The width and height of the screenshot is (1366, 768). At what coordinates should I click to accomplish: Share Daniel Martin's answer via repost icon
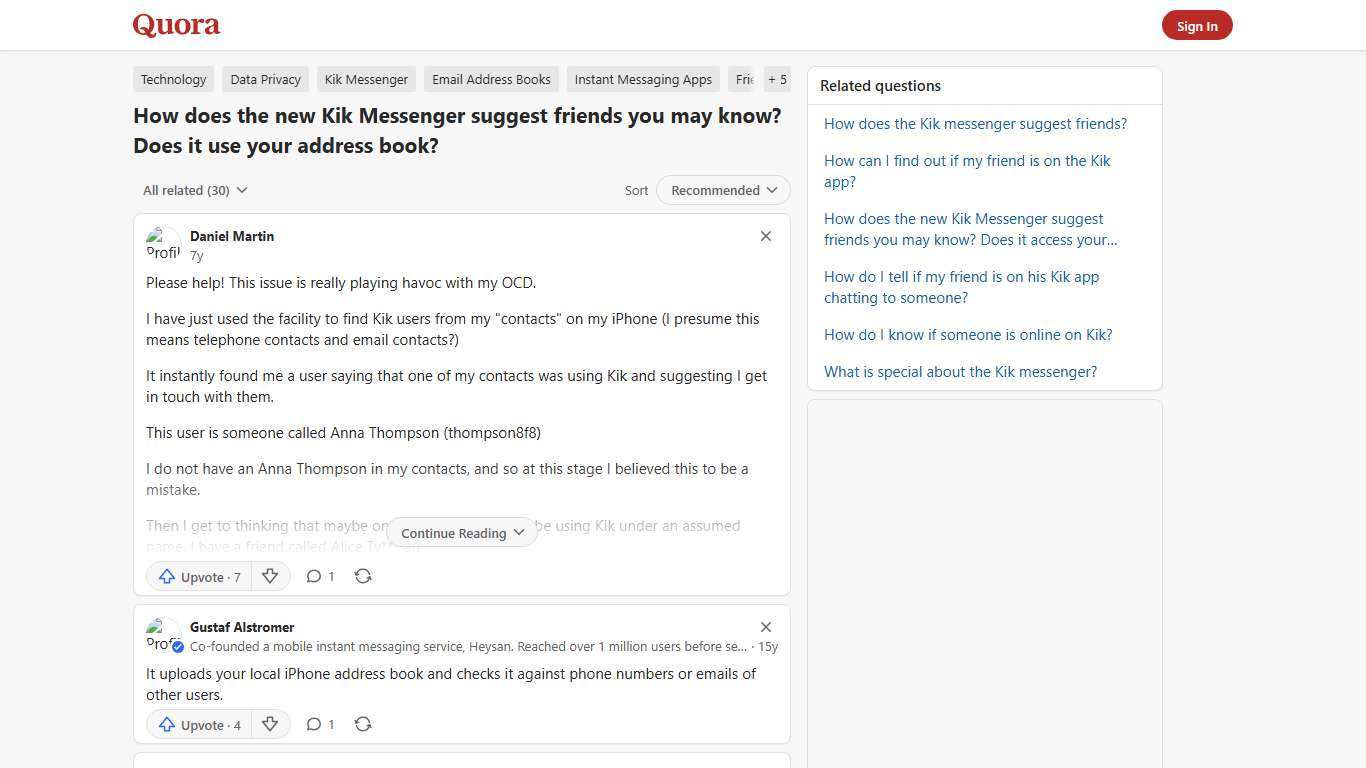363,576
